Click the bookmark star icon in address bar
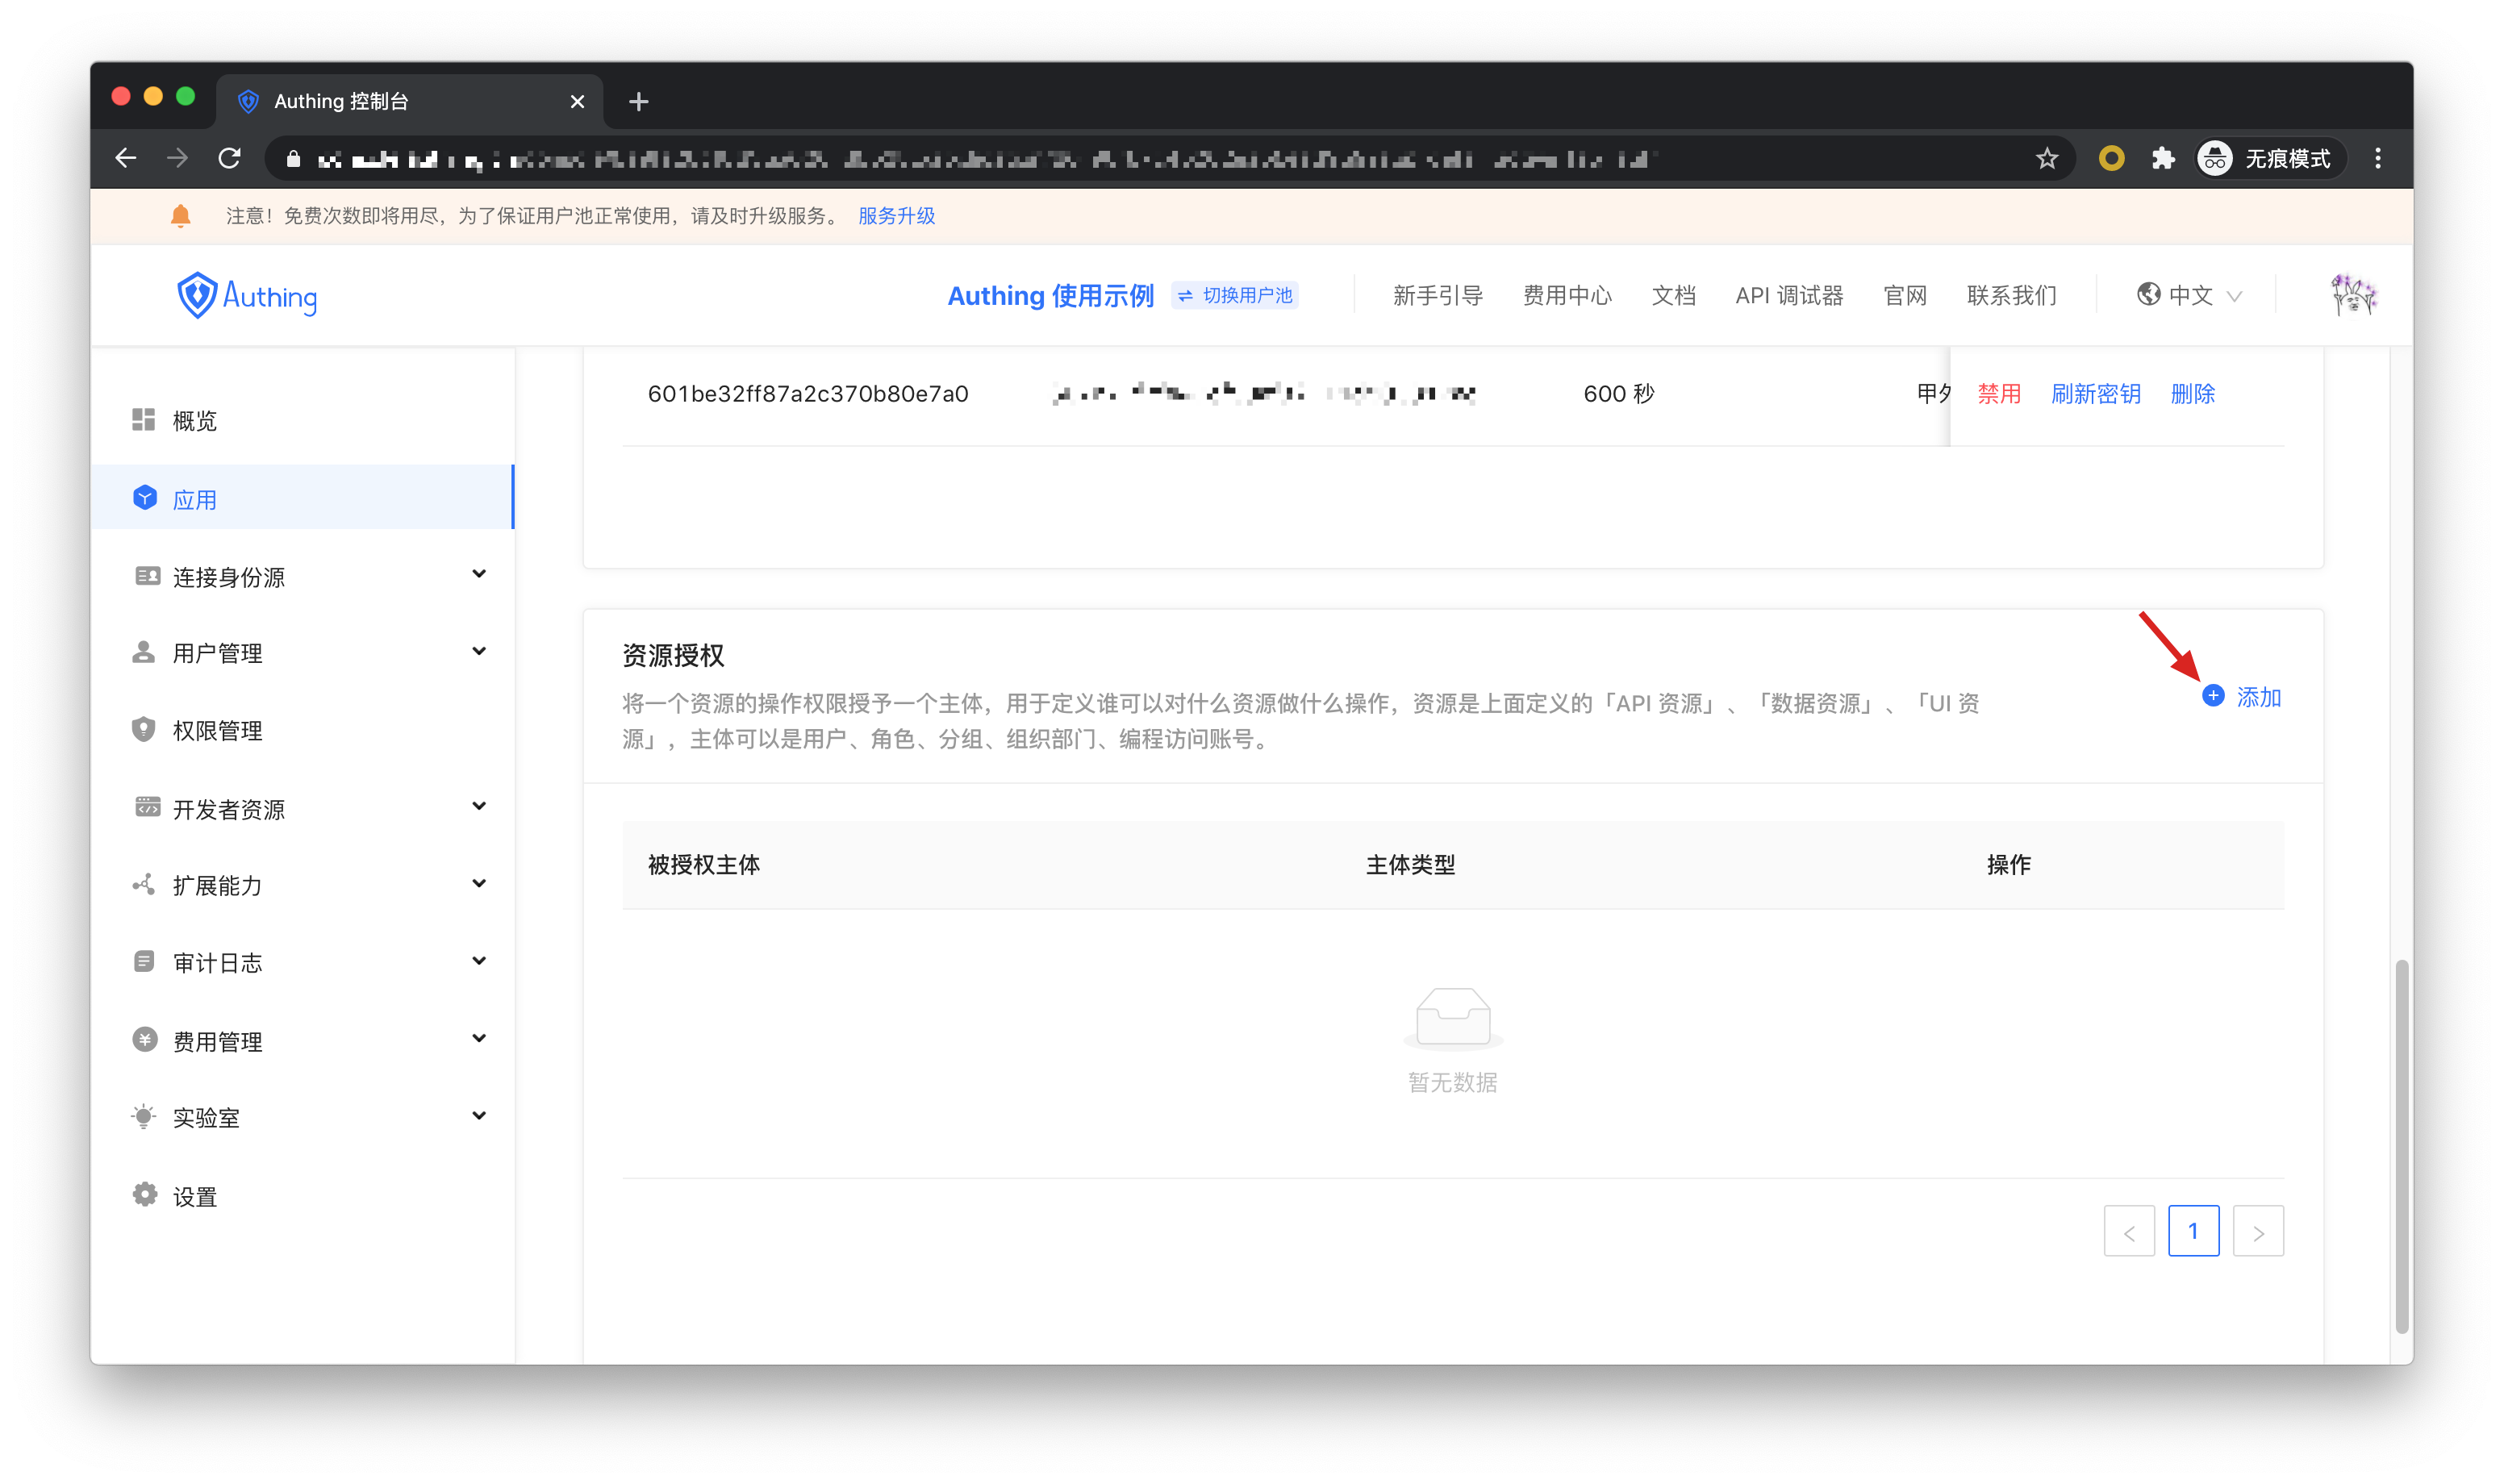The height and width of the screenshot is (1484, 2504). (2046, 158)
